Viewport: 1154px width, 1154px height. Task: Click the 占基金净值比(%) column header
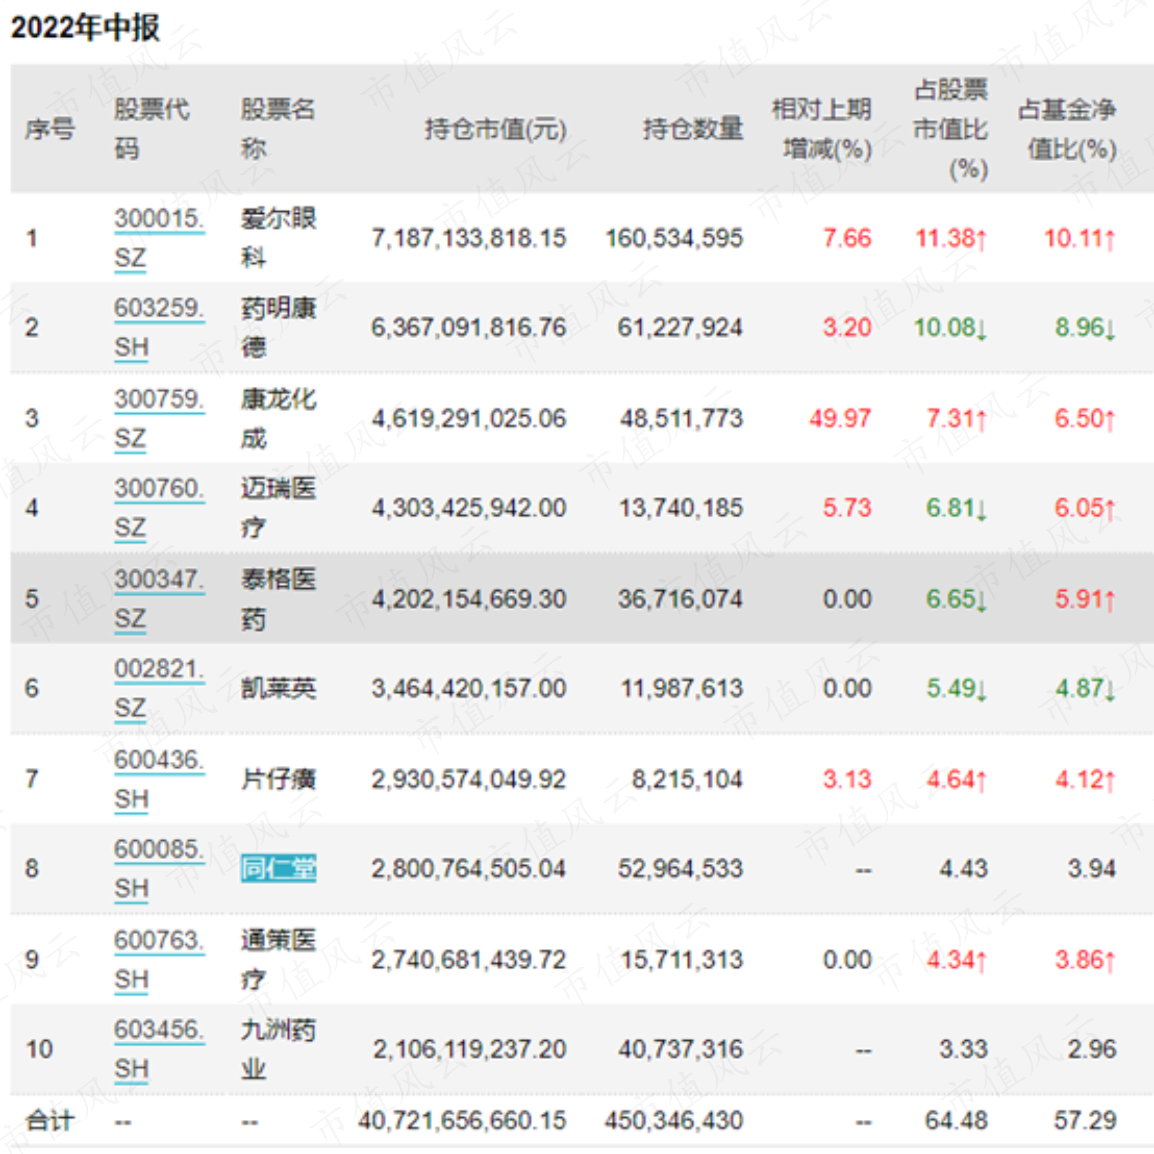pos(1067,130)
